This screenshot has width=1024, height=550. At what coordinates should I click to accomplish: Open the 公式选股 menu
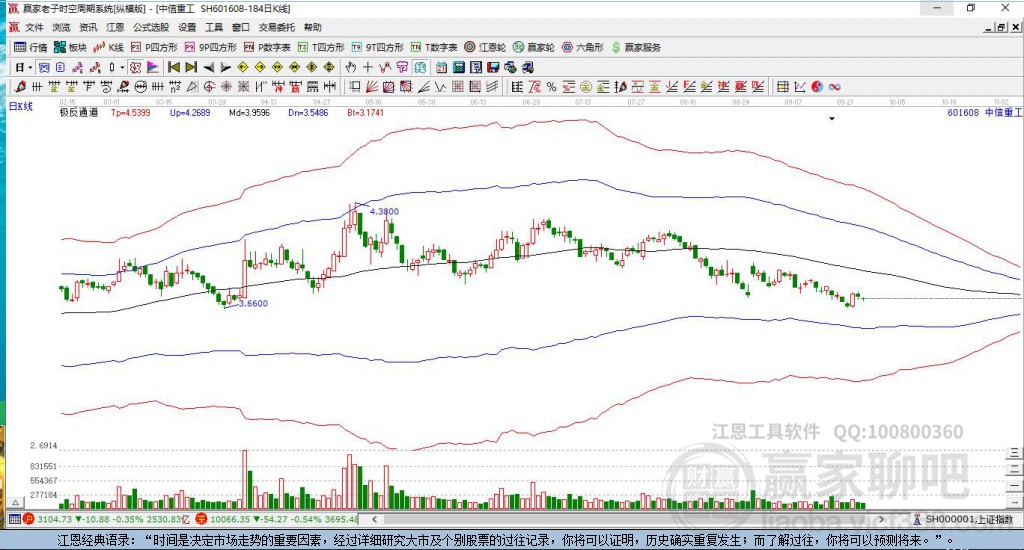151,27
